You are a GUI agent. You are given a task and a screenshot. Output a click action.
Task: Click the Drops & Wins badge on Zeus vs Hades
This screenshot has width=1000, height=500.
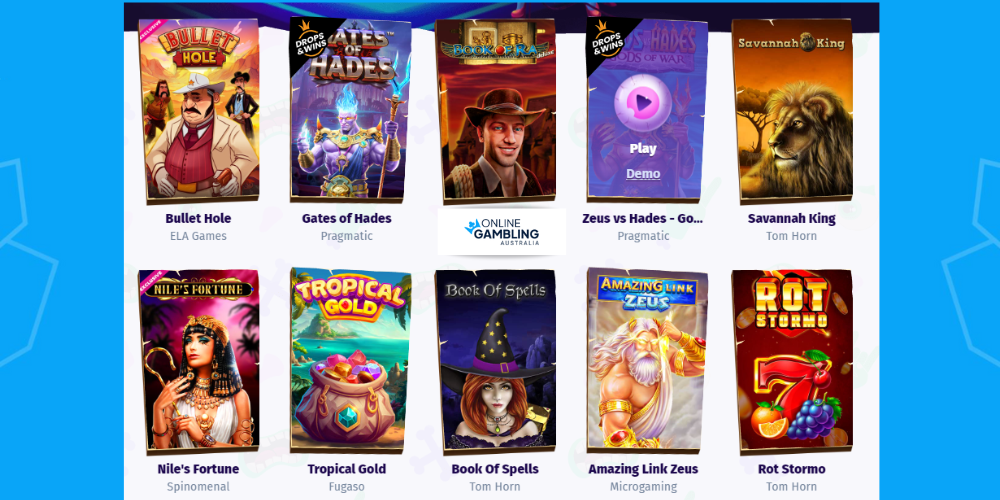[605, 38]
